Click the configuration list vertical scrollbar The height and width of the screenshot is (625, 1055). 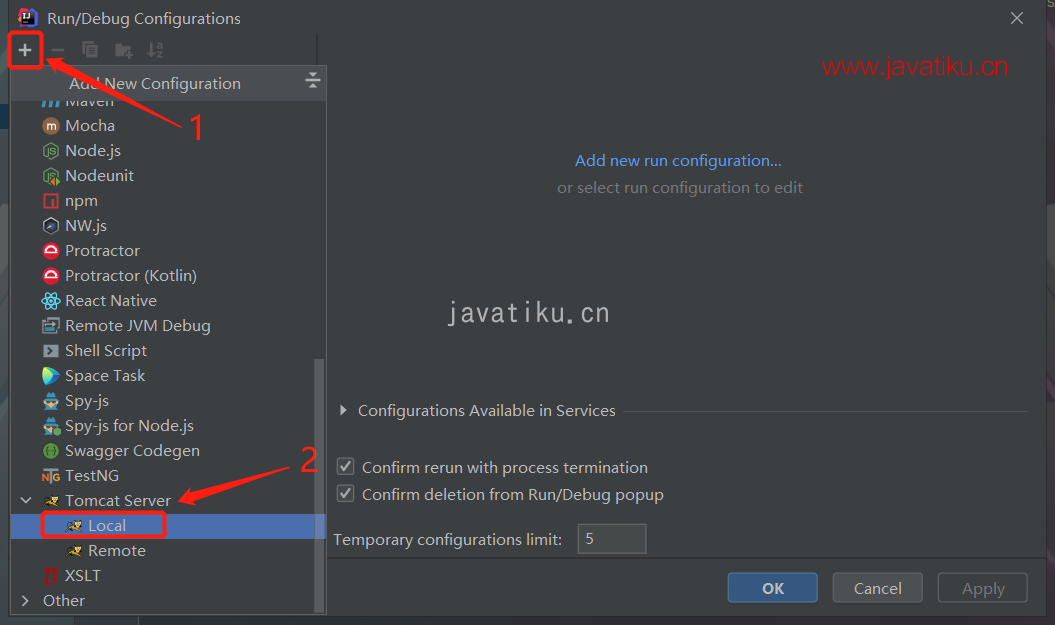coord(319,485)
